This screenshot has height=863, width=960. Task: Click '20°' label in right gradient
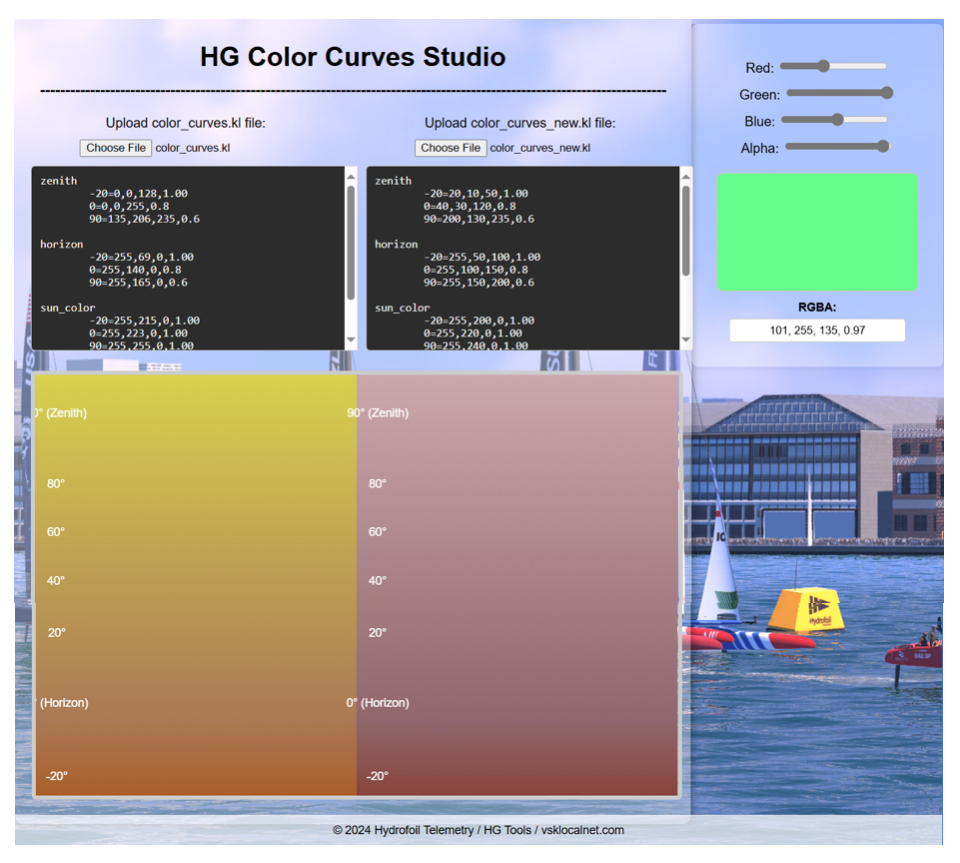(x=377, y=633)
